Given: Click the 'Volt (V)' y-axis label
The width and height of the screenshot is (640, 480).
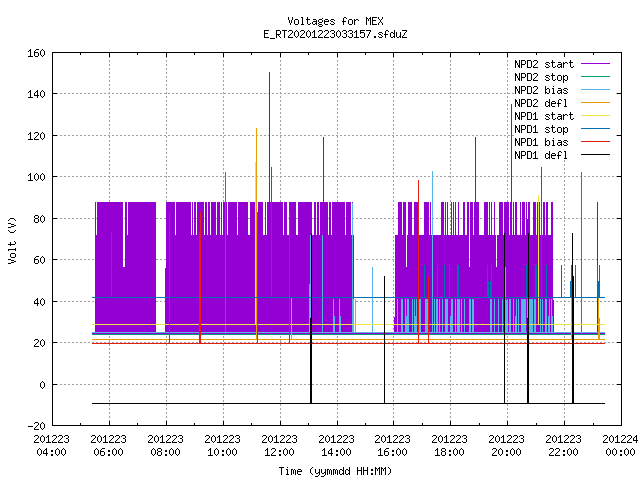Looking at the screenshot, I should point(13,240).
